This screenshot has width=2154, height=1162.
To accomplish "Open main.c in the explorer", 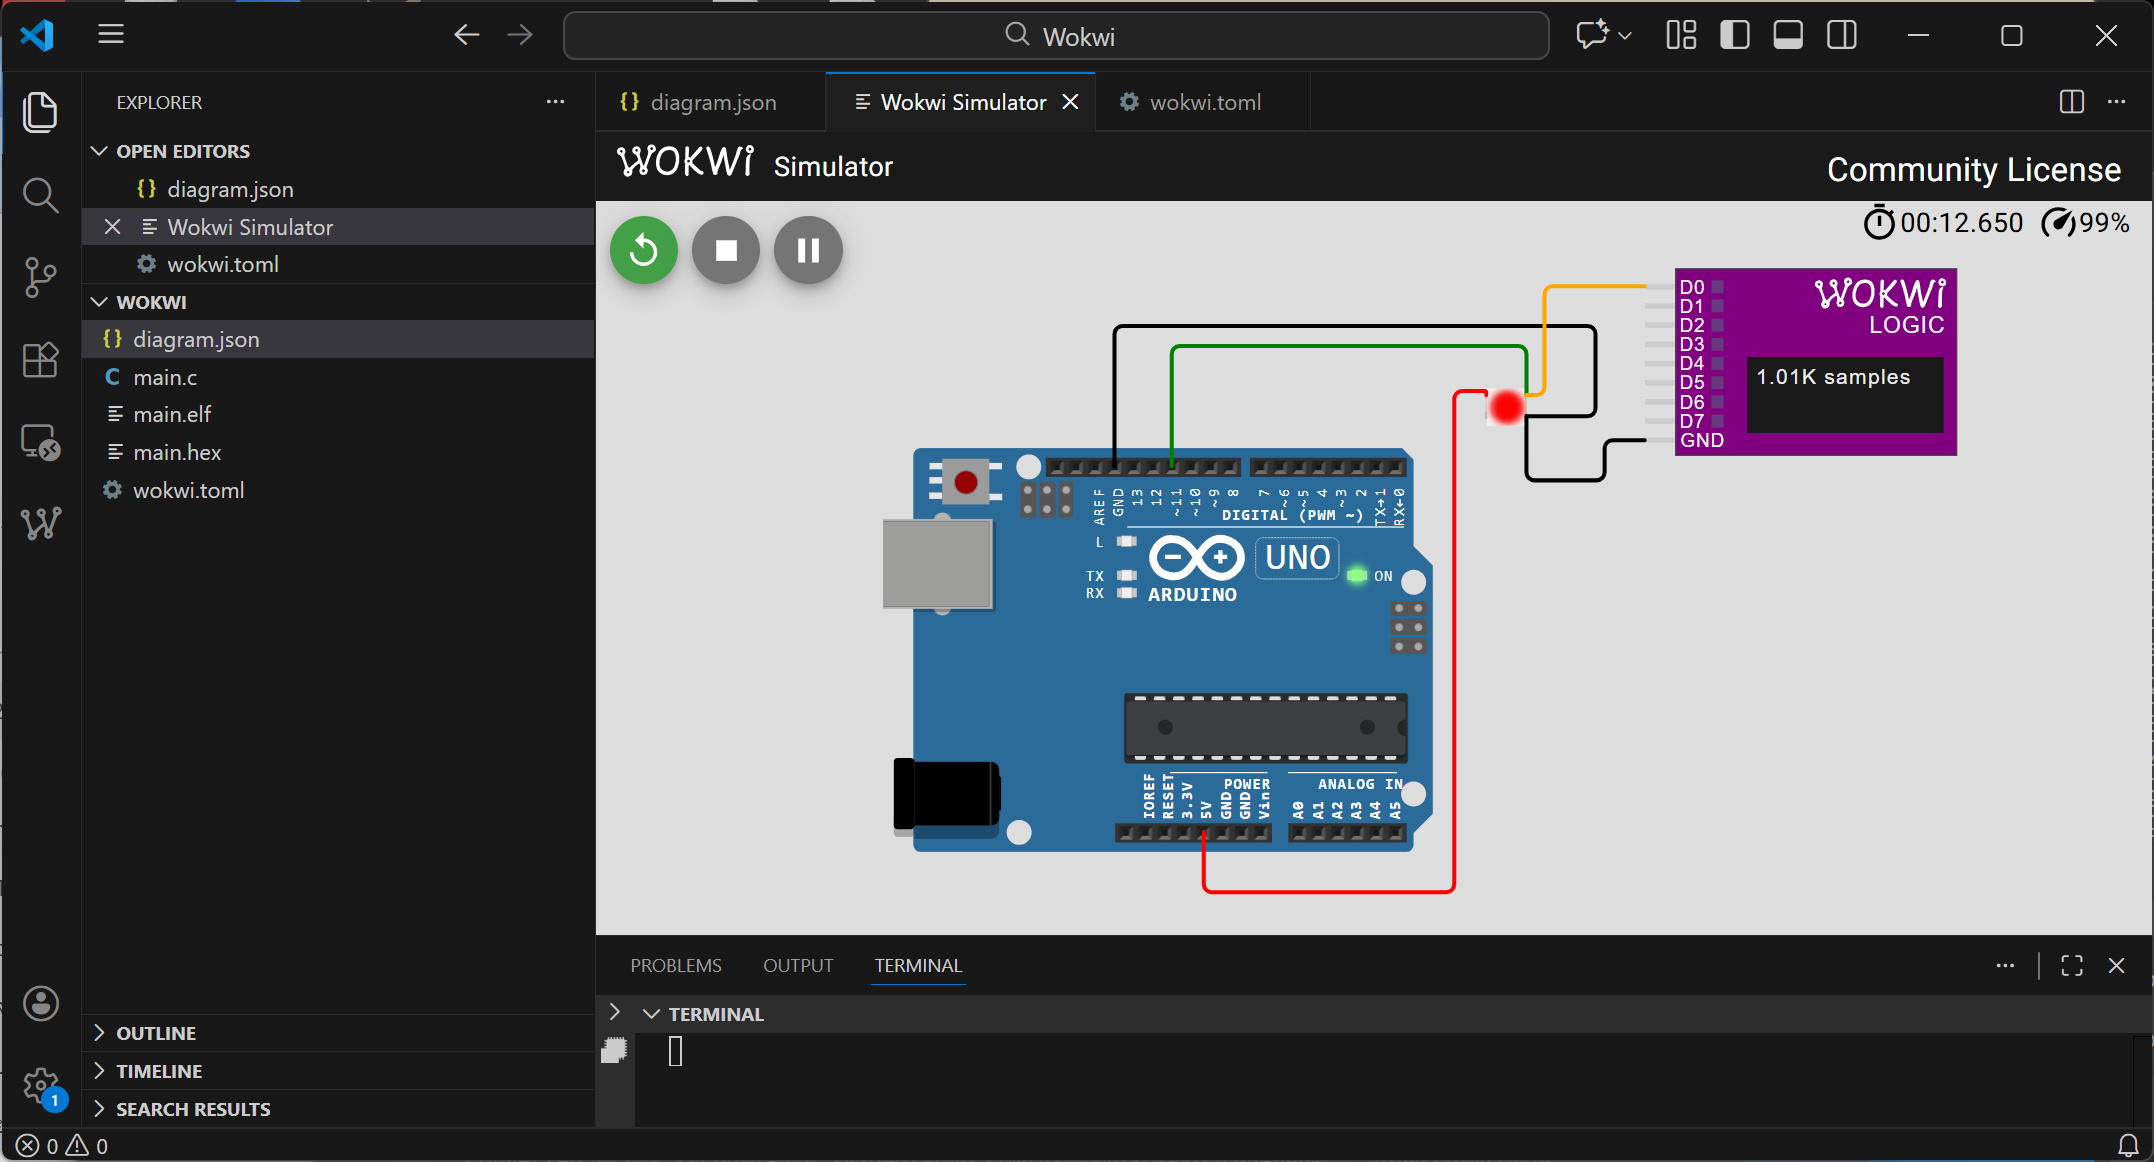I will point(165,377).
